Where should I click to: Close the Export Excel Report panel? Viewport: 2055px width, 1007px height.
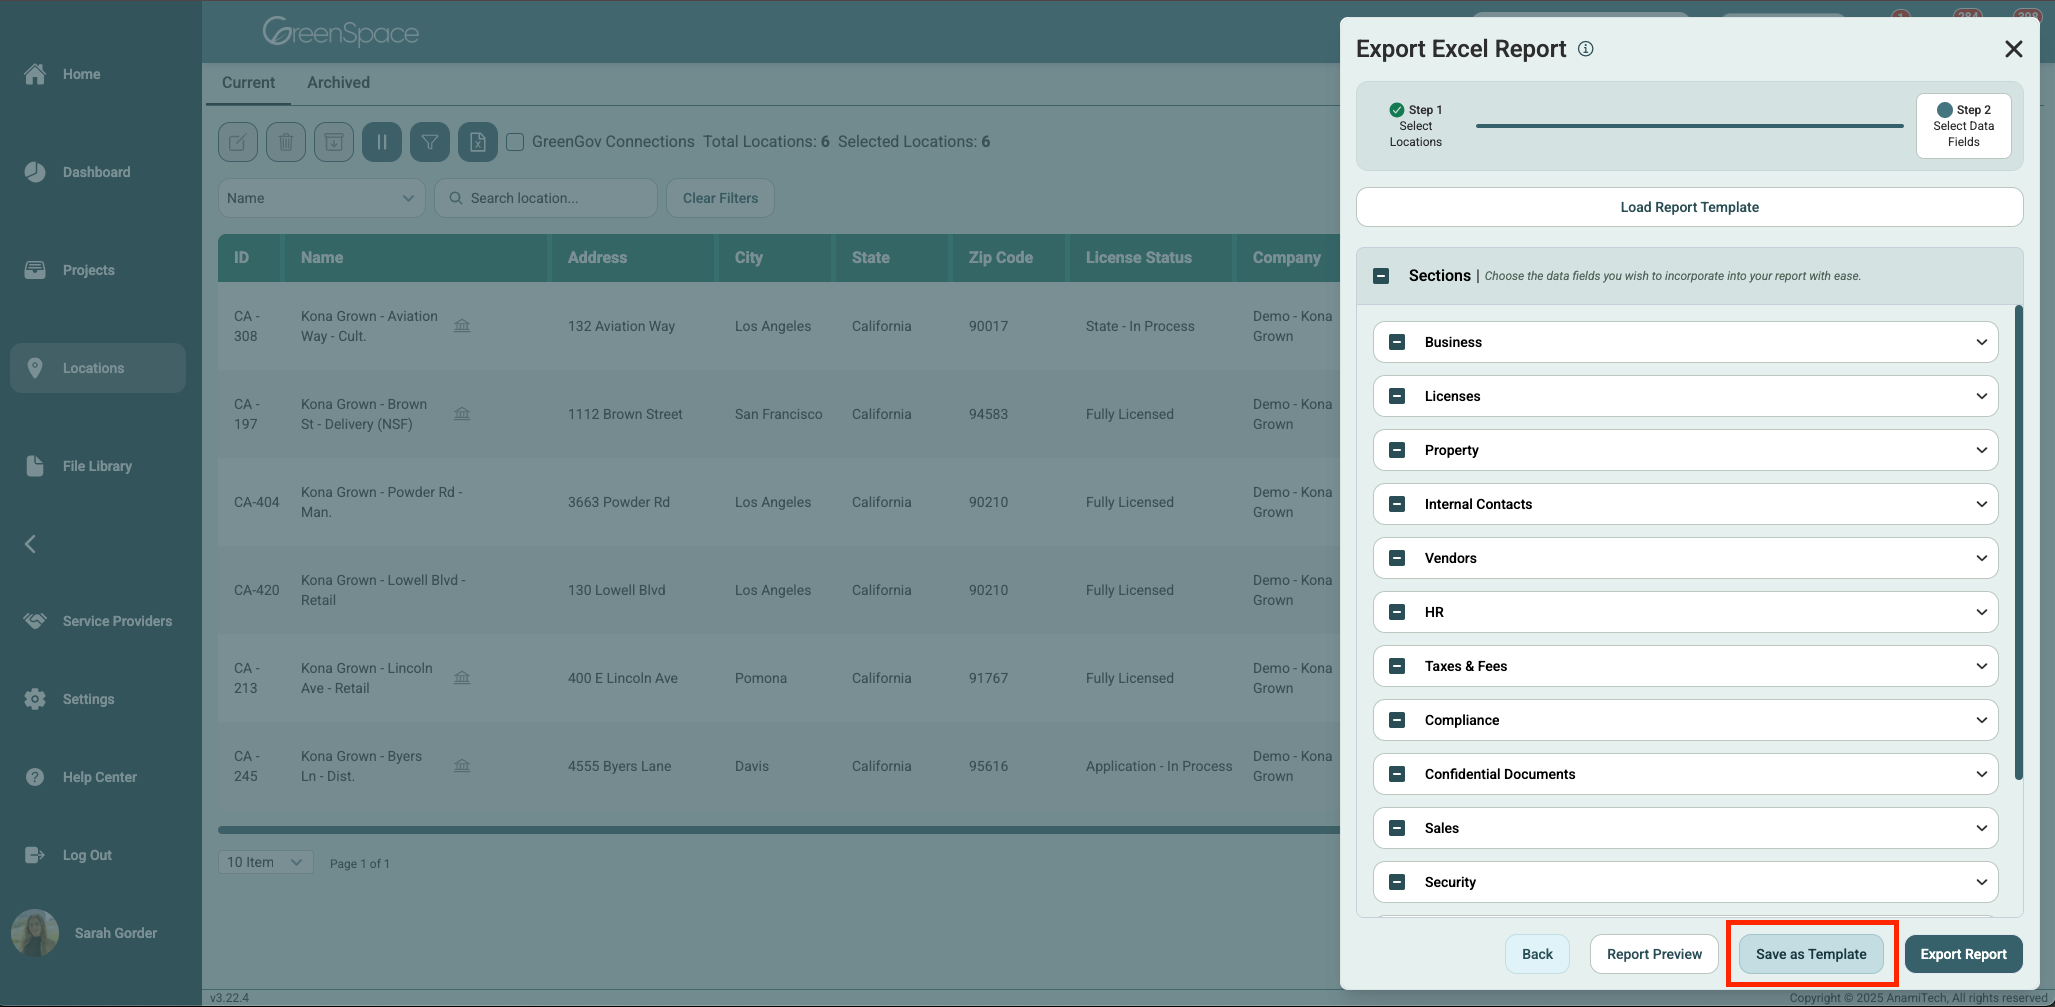pyautogui.click(x=2014, y=49)
